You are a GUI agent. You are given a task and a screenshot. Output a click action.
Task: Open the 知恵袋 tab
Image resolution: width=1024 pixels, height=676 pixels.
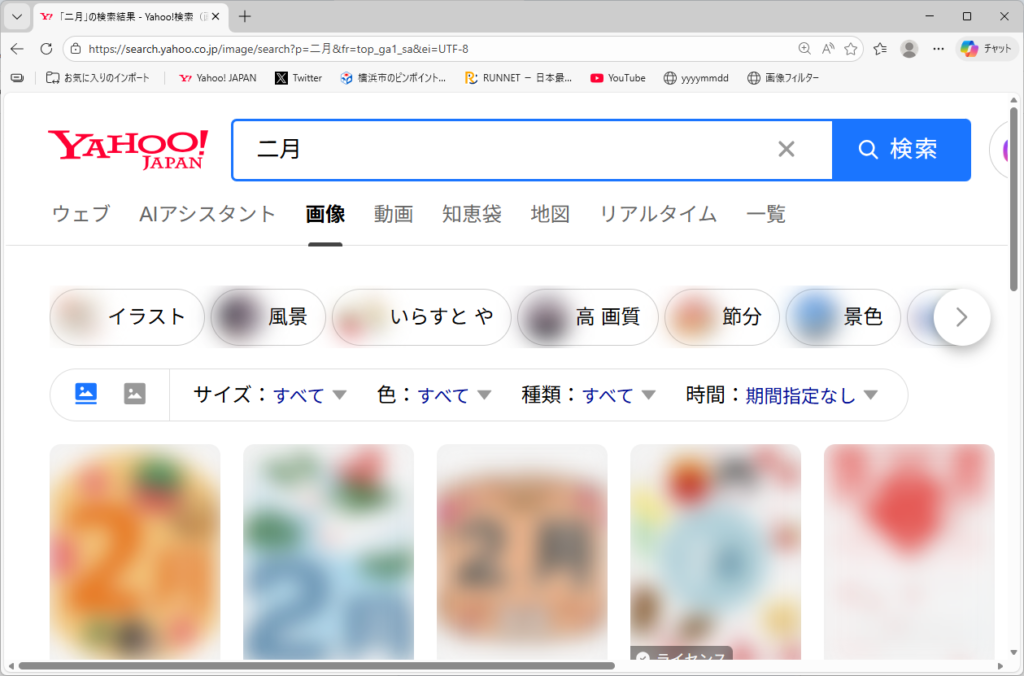(x=471, y=214)
